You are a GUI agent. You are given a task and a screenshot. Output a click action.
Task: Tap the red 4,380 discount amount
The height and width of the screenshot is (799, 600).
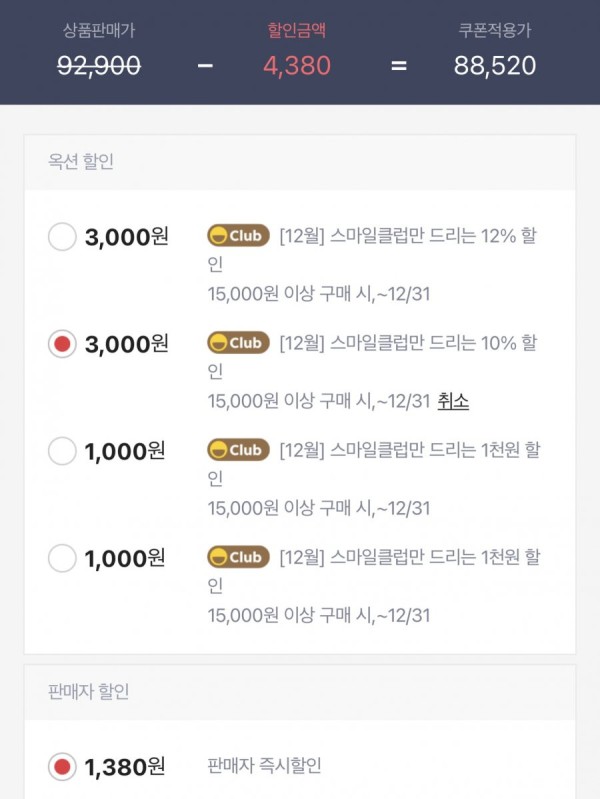tap(297, 66)
